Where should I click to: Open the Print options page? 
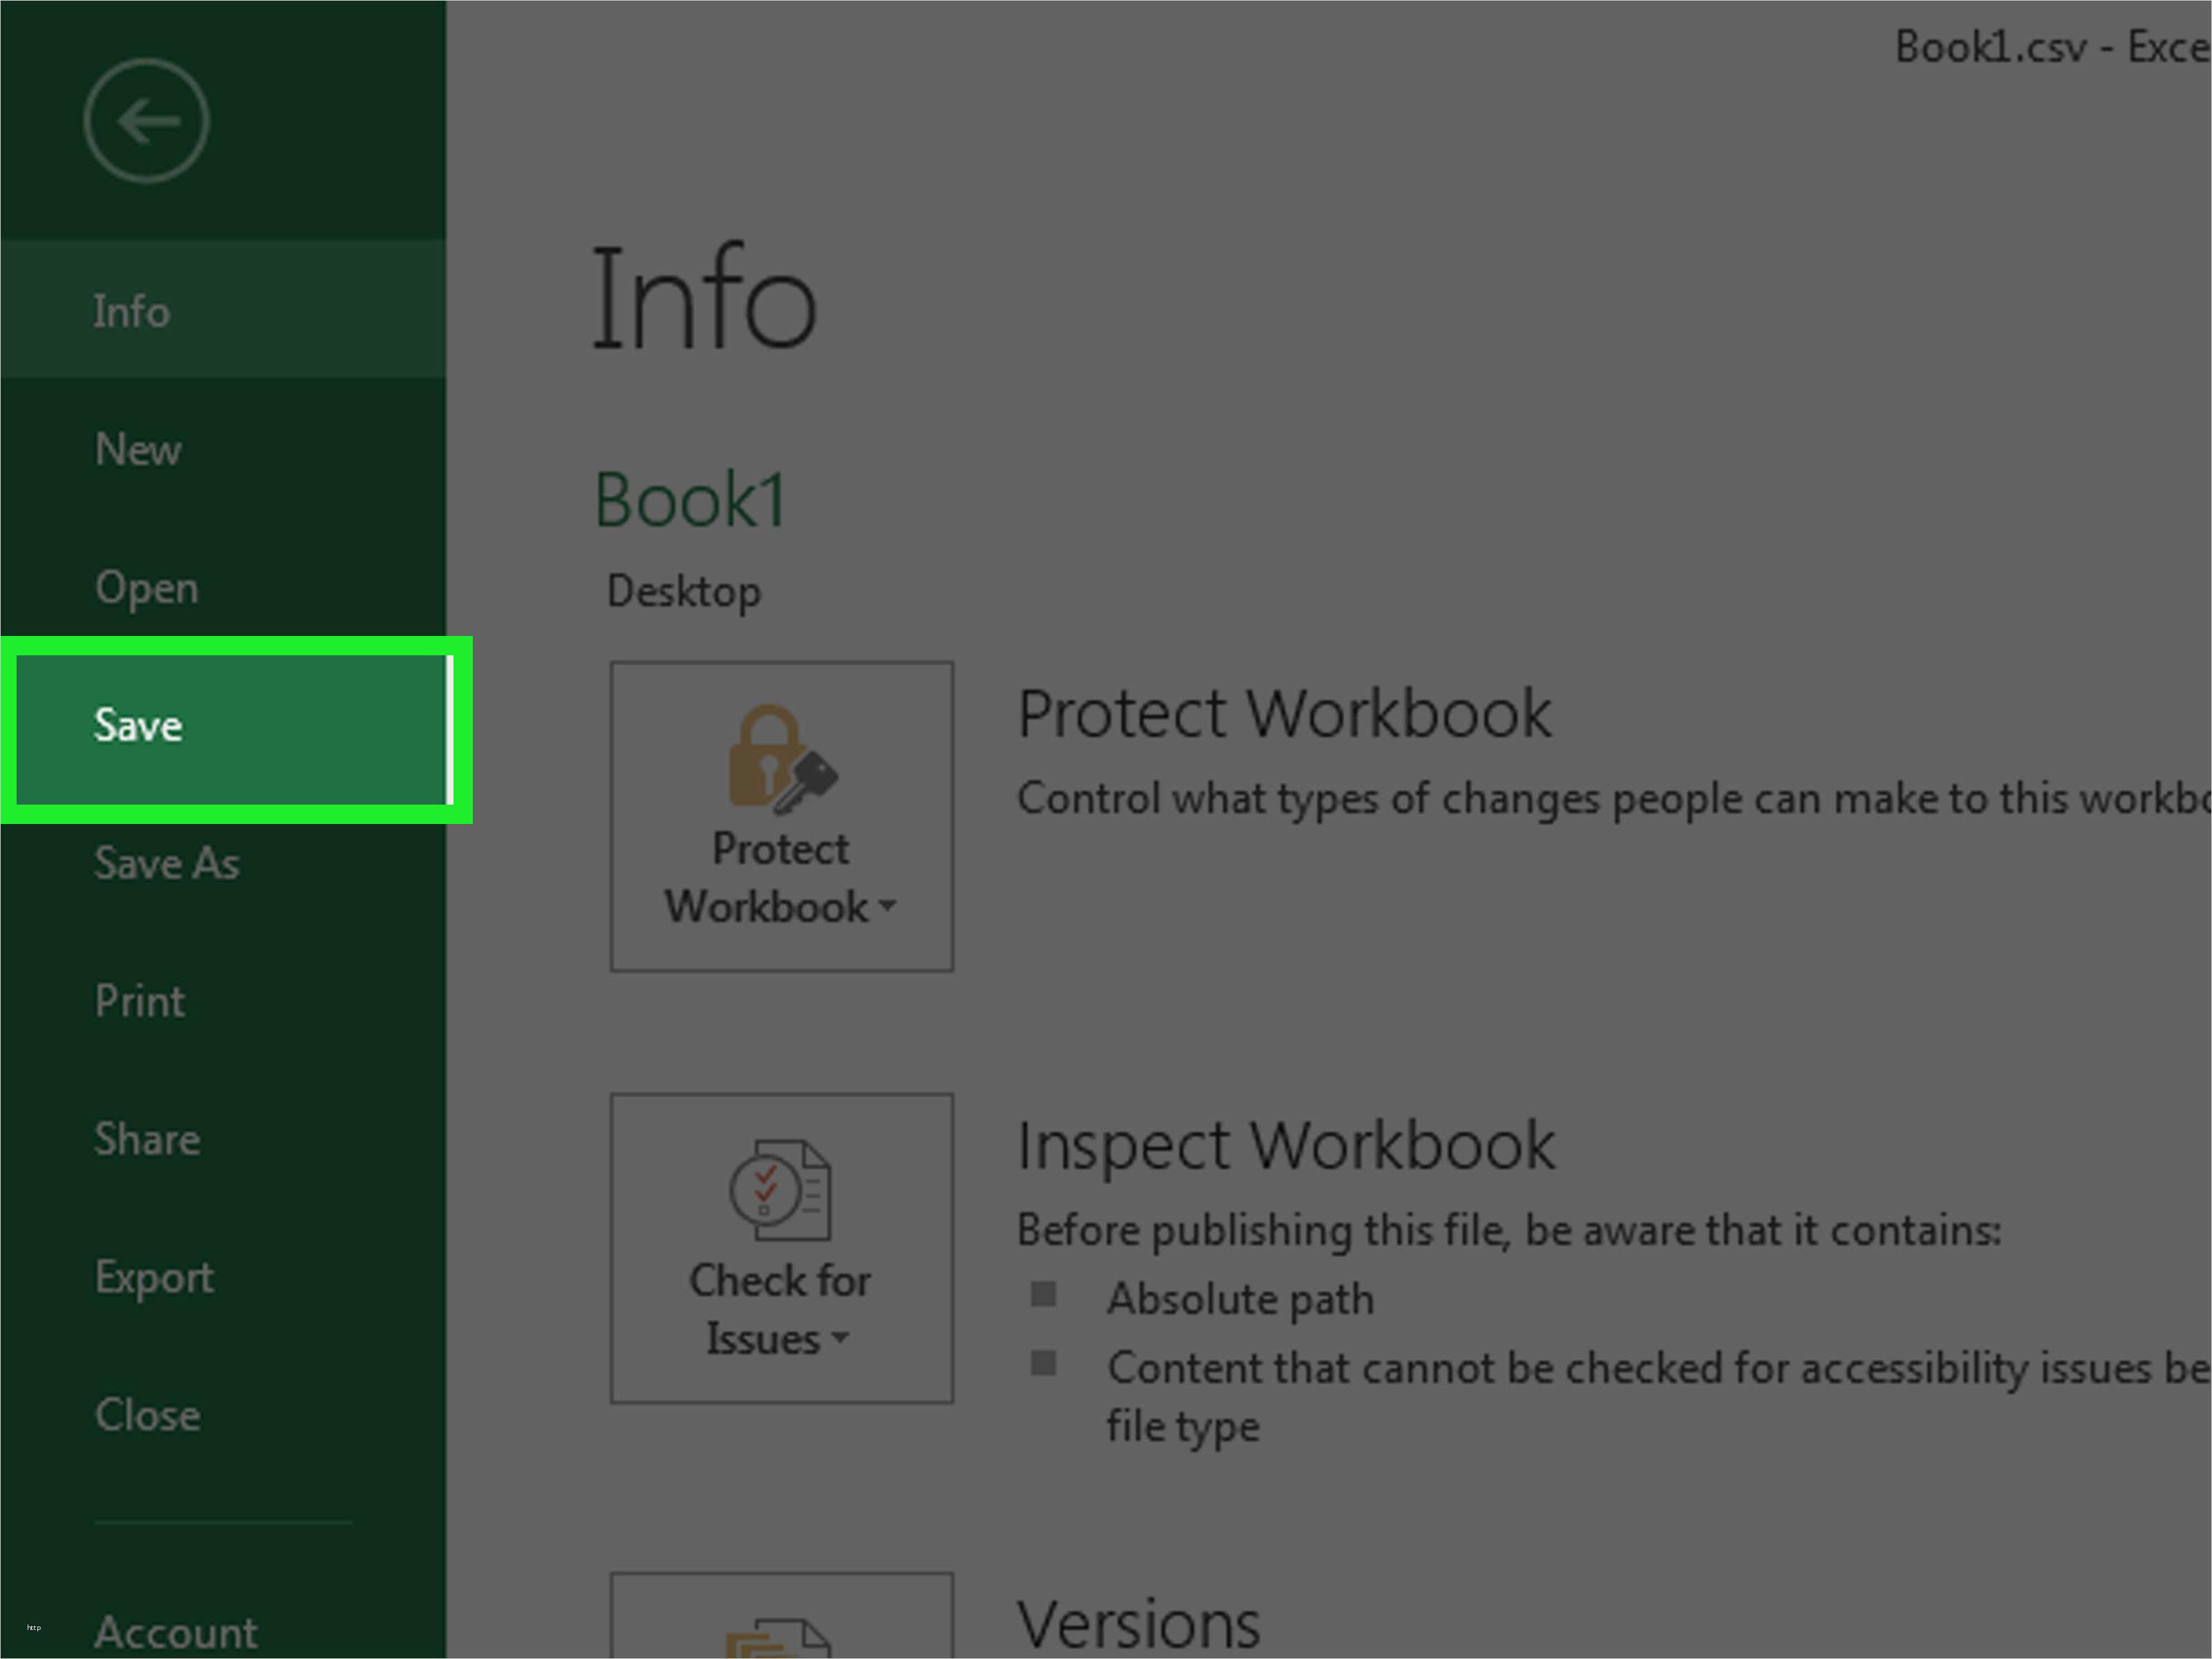[x=139, y=1001]
